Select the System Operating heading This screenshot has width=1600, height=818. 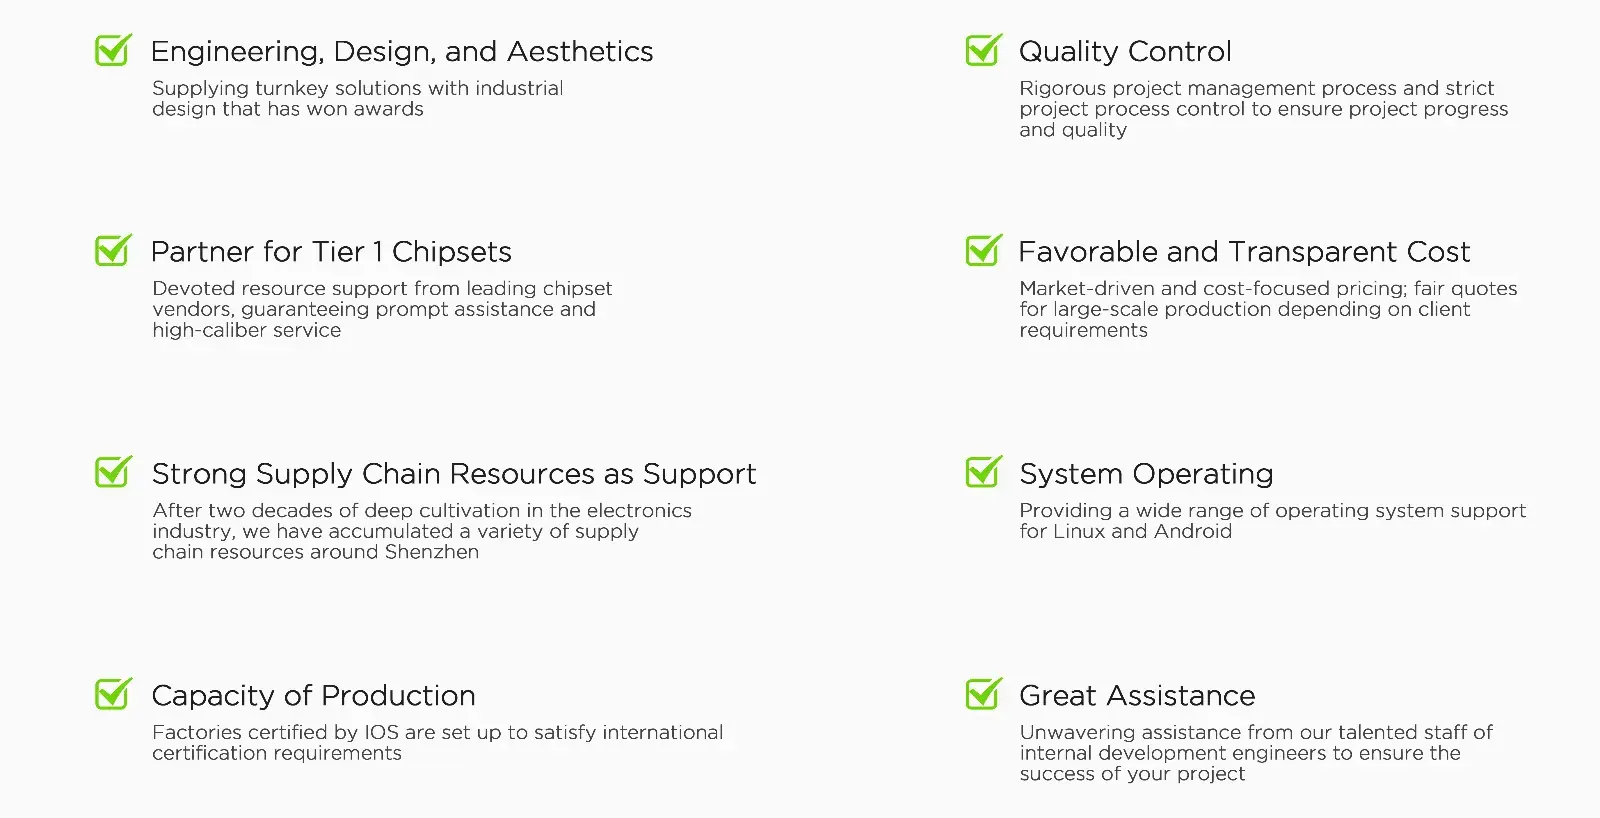tap(1146, 474)
